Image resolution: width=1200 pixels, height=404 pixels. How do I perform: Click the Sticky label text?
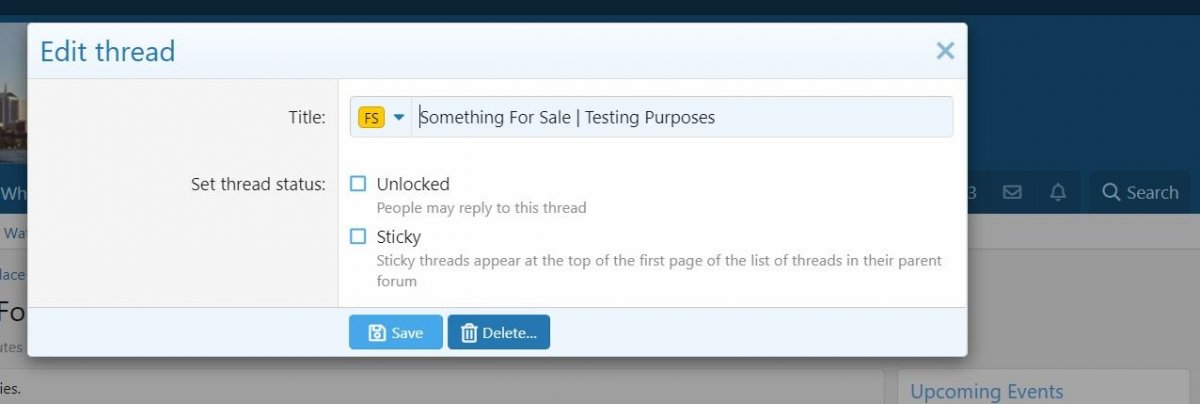tap(399, 237)
